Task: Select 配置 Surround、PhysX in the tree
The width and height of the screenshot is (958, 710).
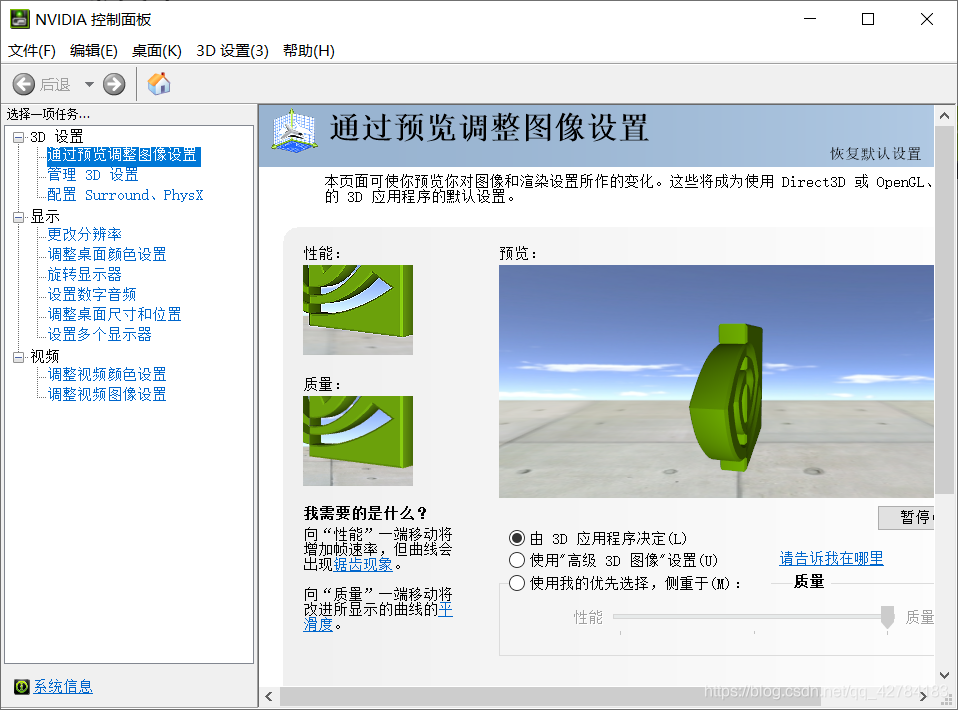Action: point(125,196)
